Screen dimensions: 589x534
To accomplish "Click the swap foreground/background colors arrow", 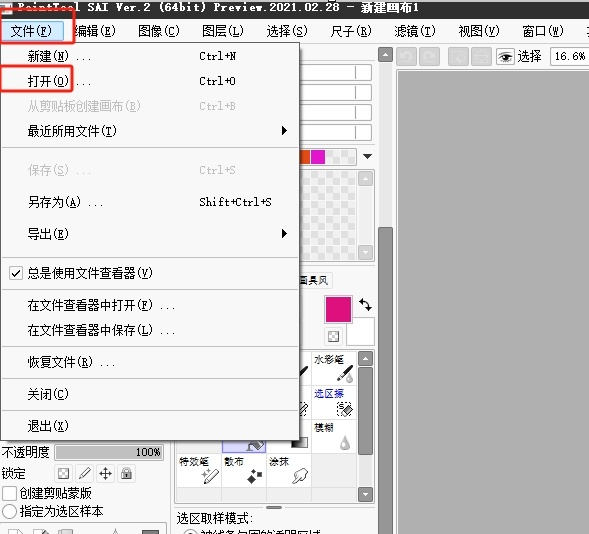I will point(365,305).
